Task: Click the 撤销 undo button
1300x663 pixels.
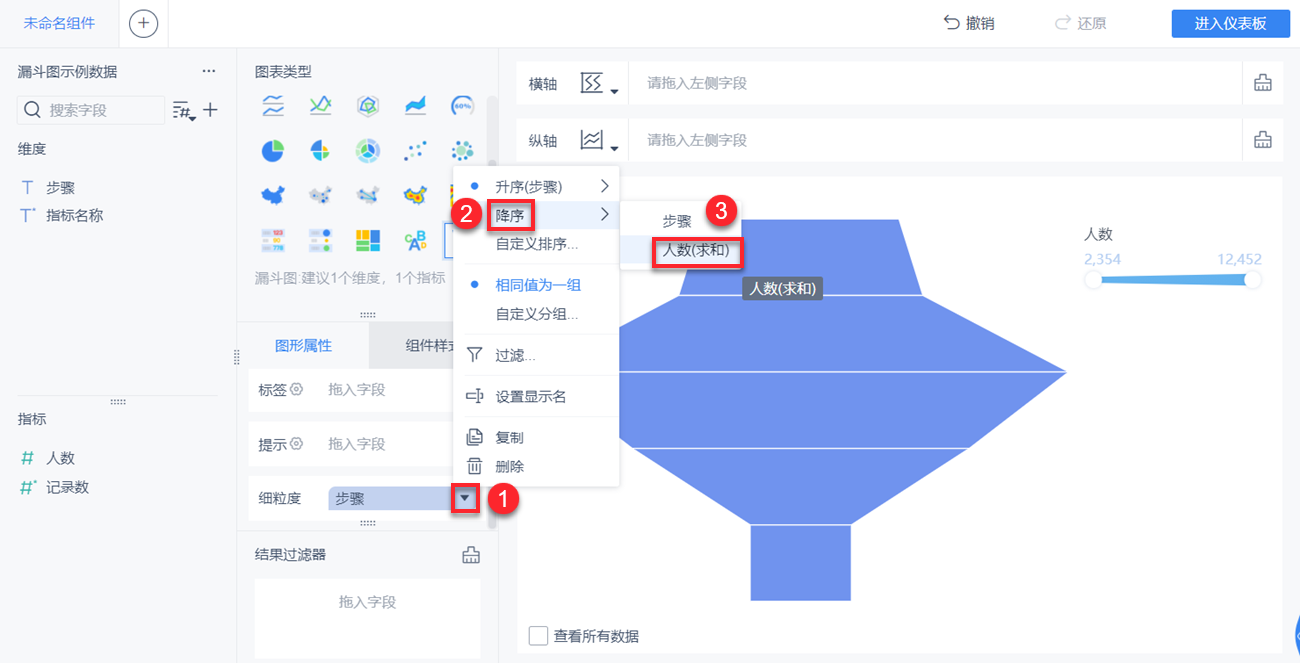Action: [968, 23]
